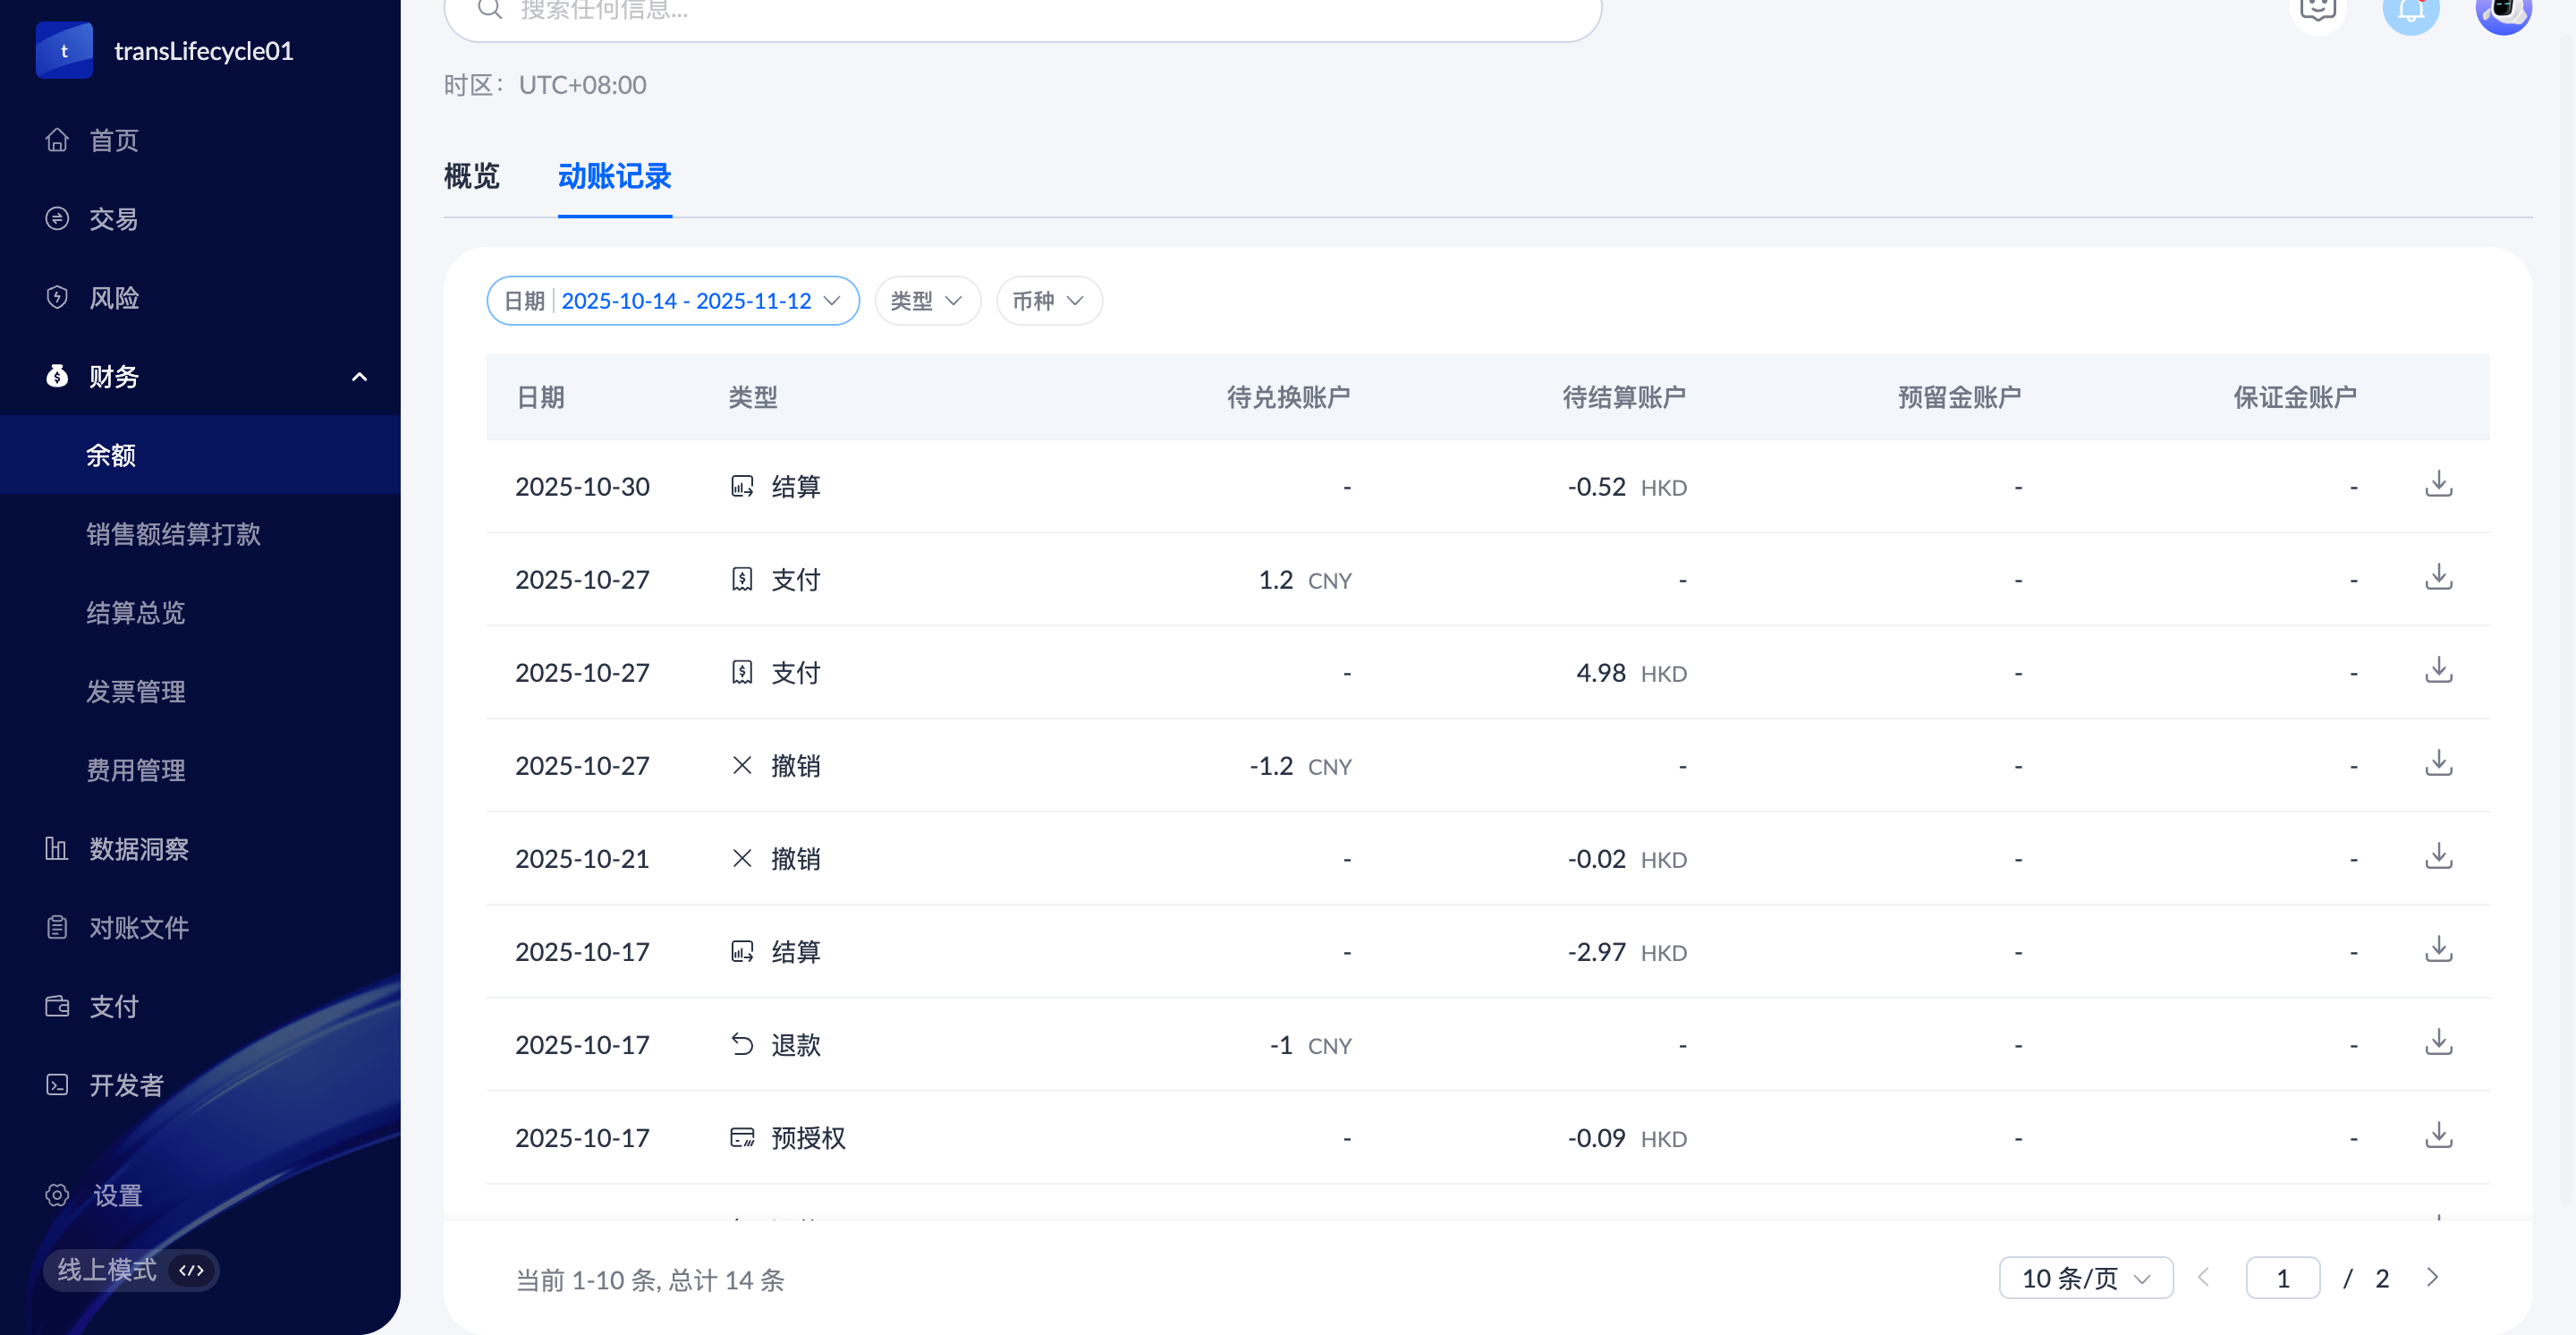Toggle the 线上模式 mode switch
The width and height of the screenshot is (2576, 1335).
pos(191,1270)
